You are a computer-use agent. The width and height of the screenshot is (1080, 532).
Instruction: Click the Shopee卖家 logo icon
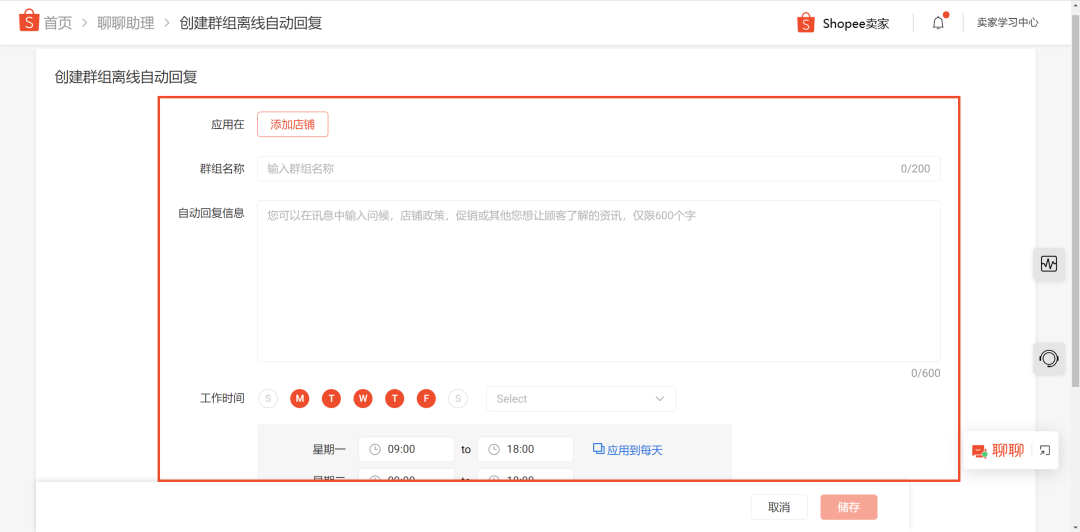coord(806,23)
